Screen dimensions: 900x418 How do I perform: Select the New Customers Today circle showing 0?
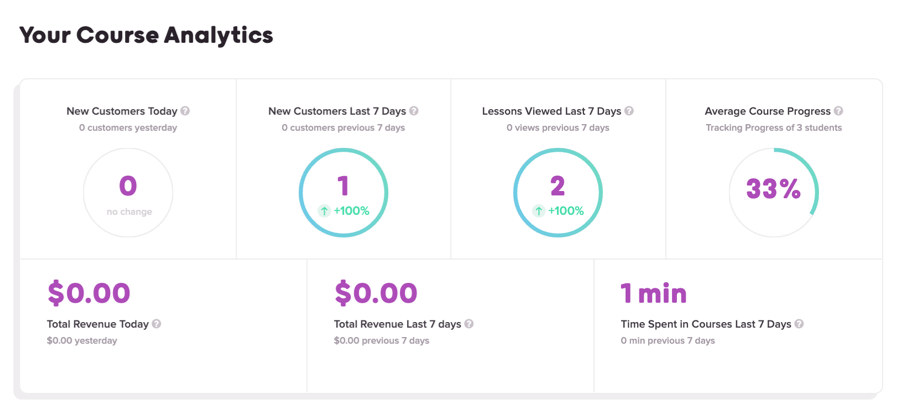coord(128,193)
